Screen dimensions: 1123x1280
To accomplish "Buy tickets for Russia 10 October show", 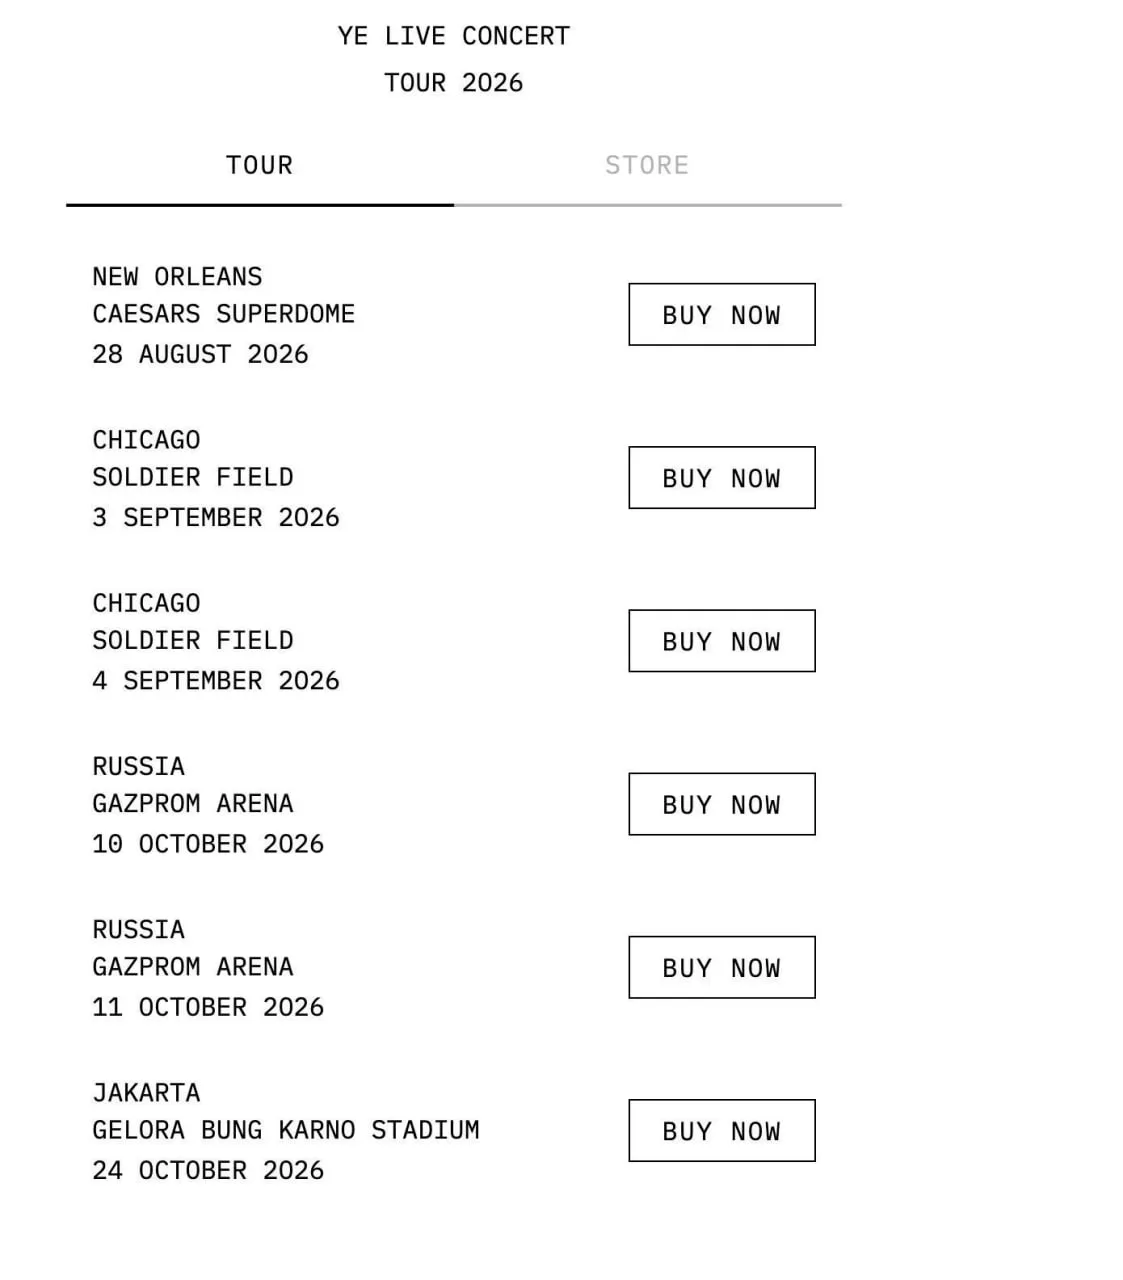I will pyautogui.click(x=722, y=804).
